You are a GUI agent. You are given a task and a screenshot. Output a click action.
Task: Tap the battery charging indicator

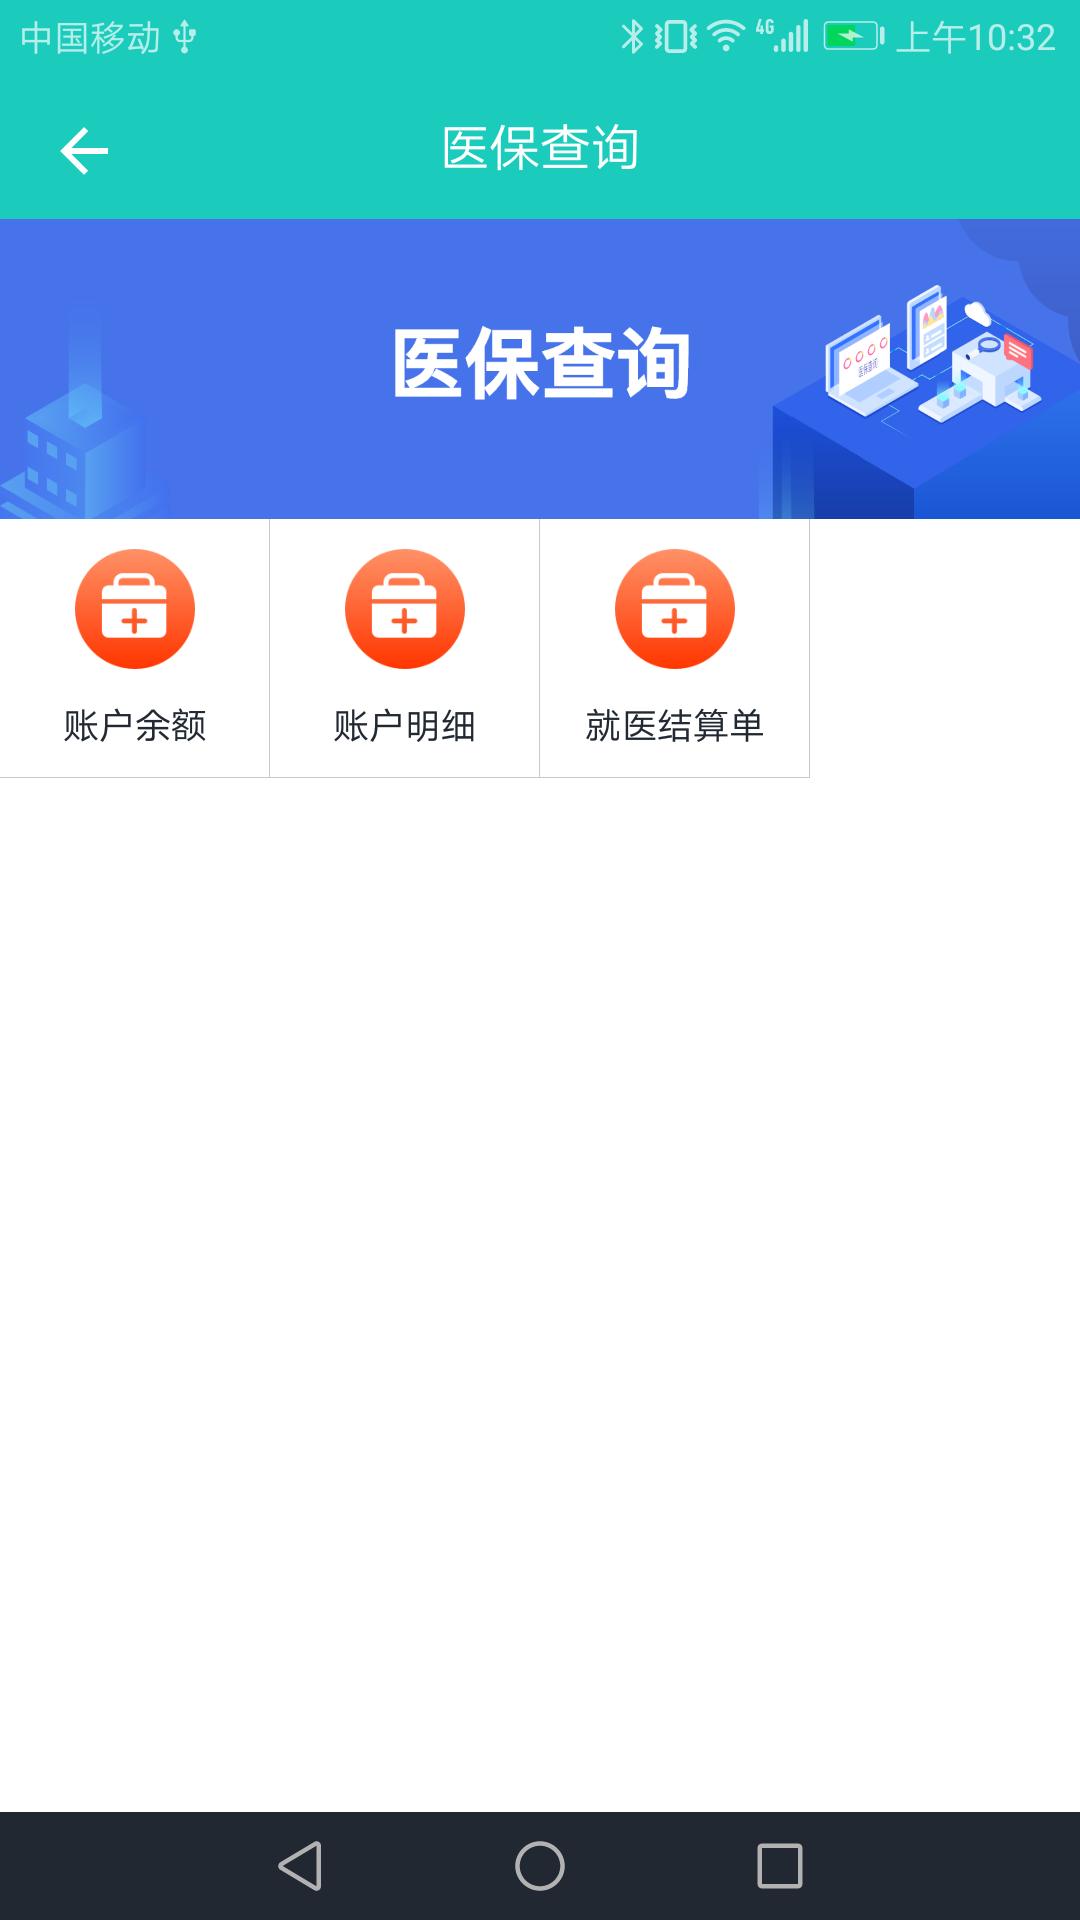click(x=853, y=37)
